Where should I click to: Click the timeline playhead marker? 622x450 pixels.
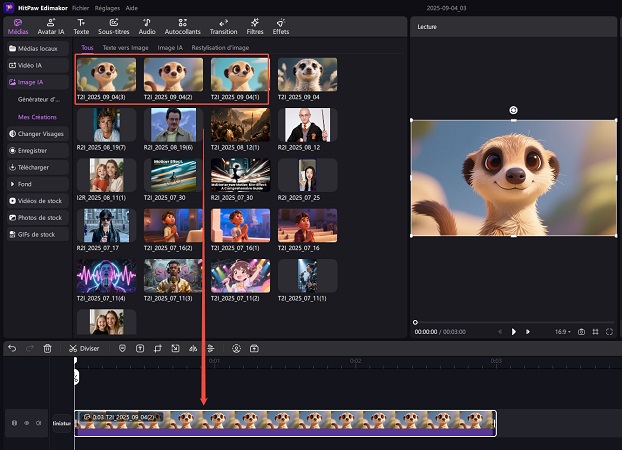[x=75, y=360]
